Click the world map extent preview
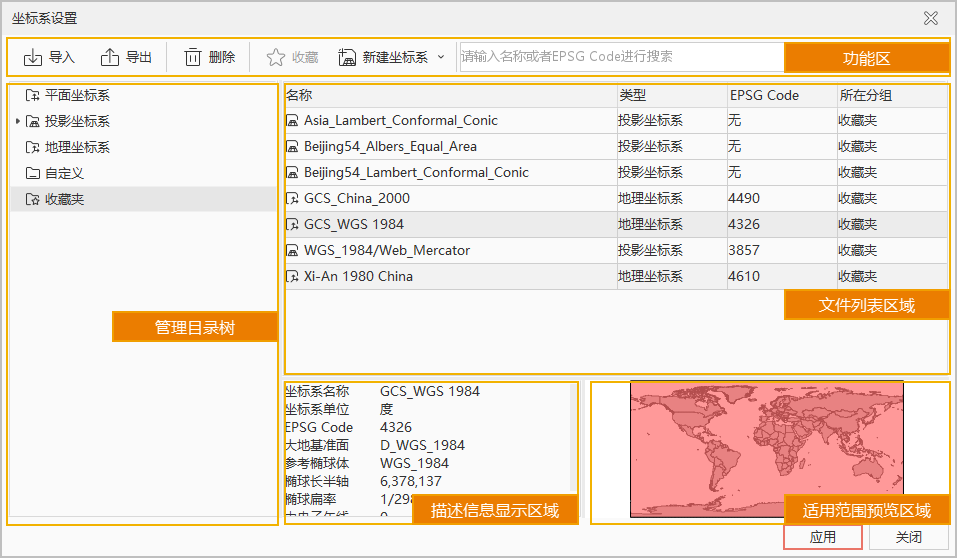The height and width of the screenshot is (558, 957). (x=767, y=449)
